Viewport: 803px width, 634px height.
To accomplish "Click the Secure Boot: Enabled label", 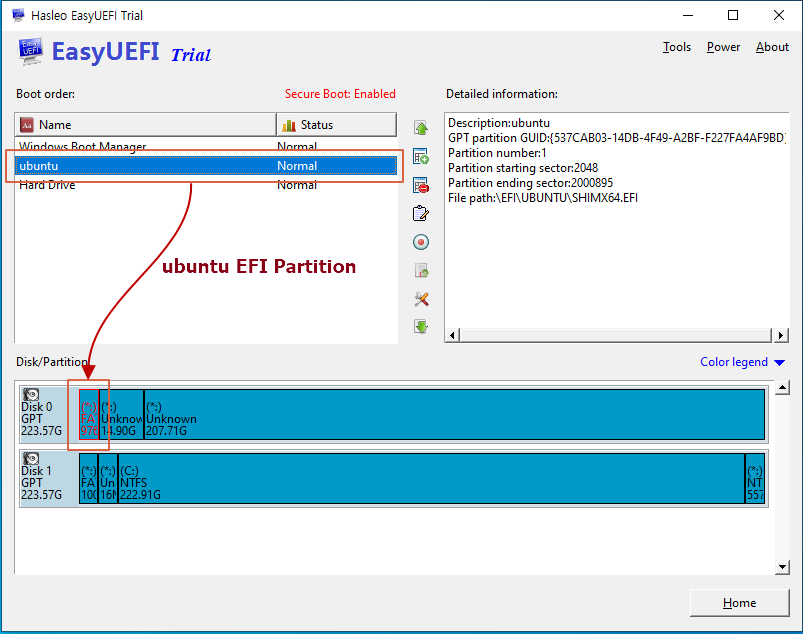I will [340, 94].
